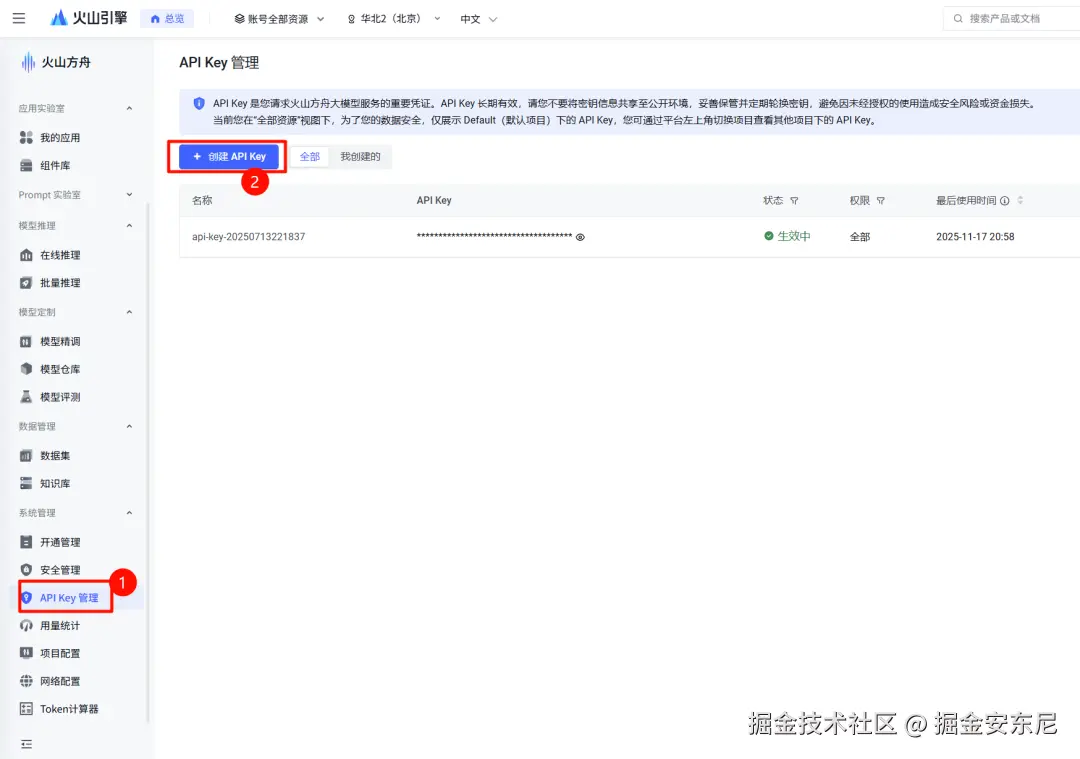
Task: Select the 全部 filter tab
Action: tap(310, 156)
